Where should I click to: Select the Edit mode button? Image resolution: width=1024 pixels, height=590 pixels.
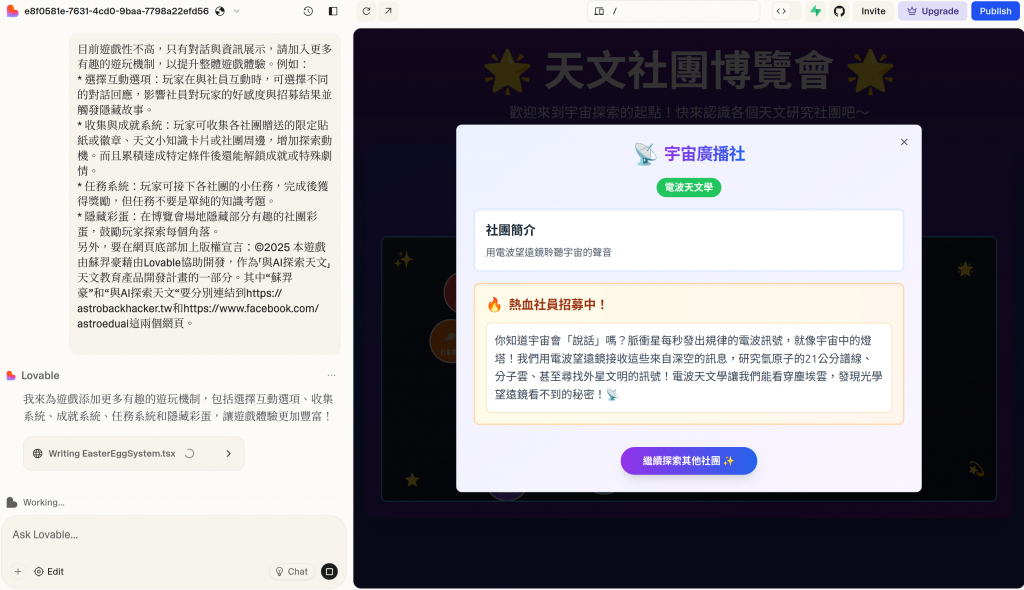click(49, 572)
